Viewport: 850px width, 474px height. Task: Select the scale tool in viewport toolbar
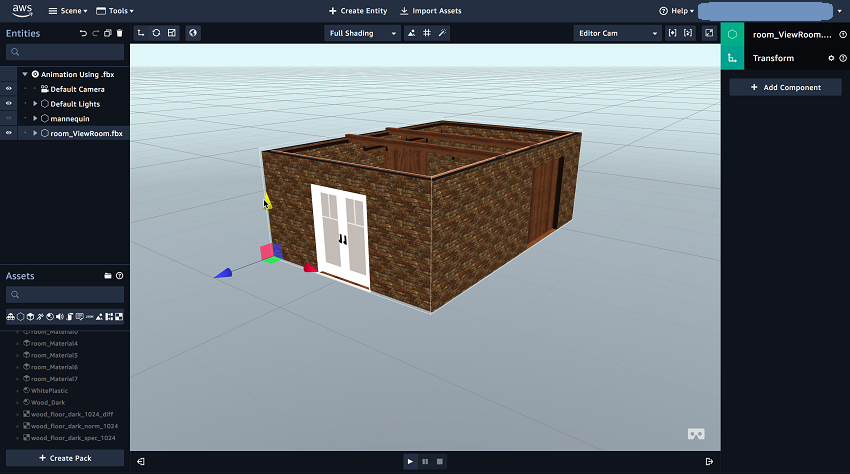coord(172,33)
